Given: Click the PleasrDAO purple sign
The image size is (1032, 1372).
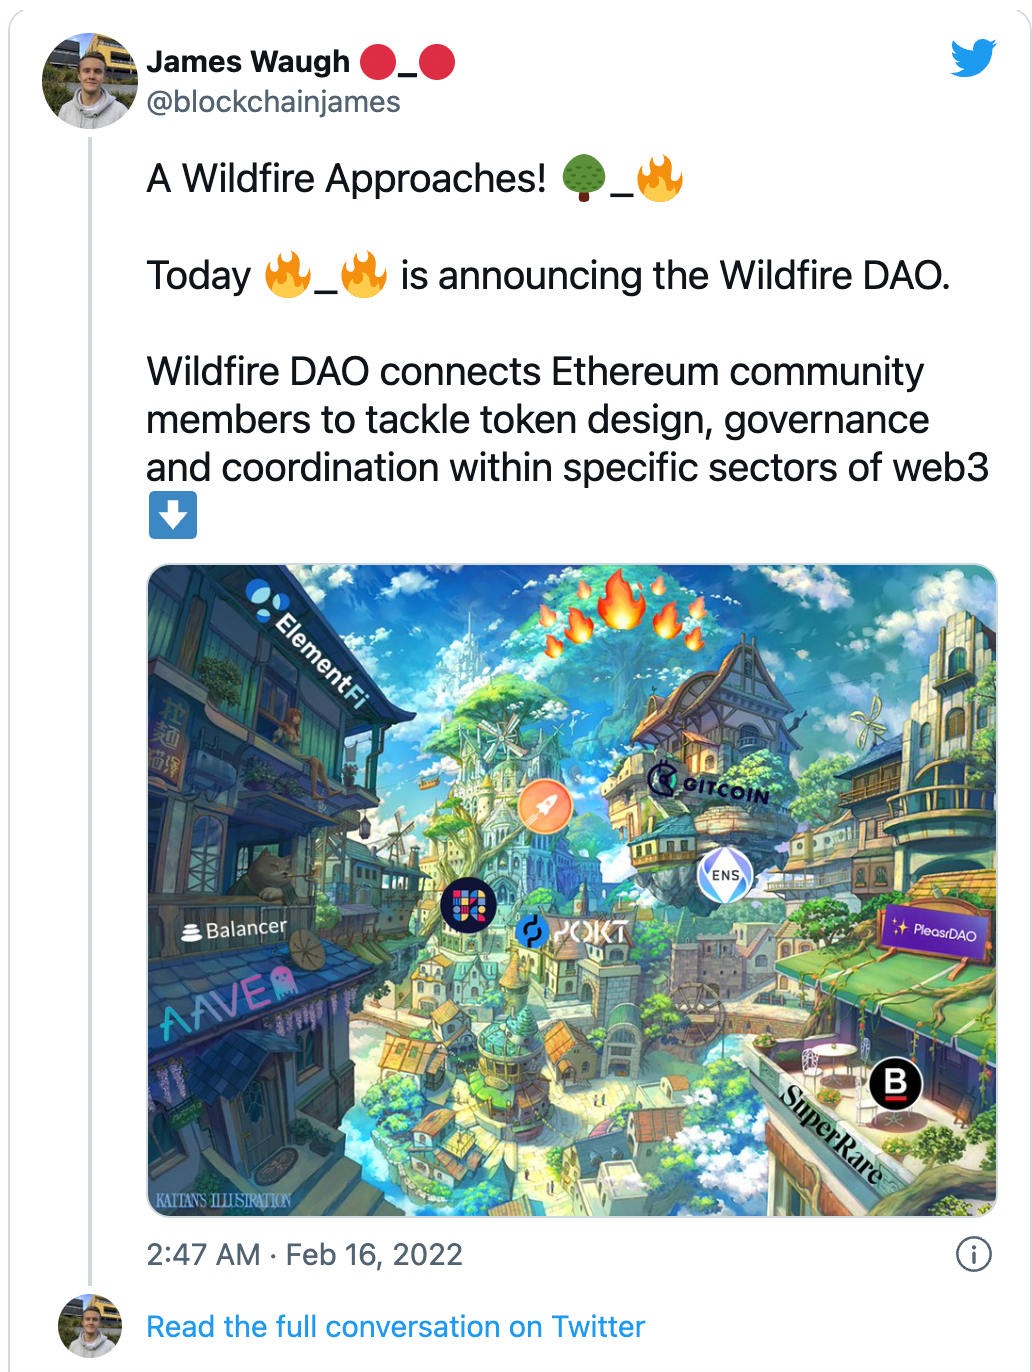Looking at the screenshot, I should [936, 931].
